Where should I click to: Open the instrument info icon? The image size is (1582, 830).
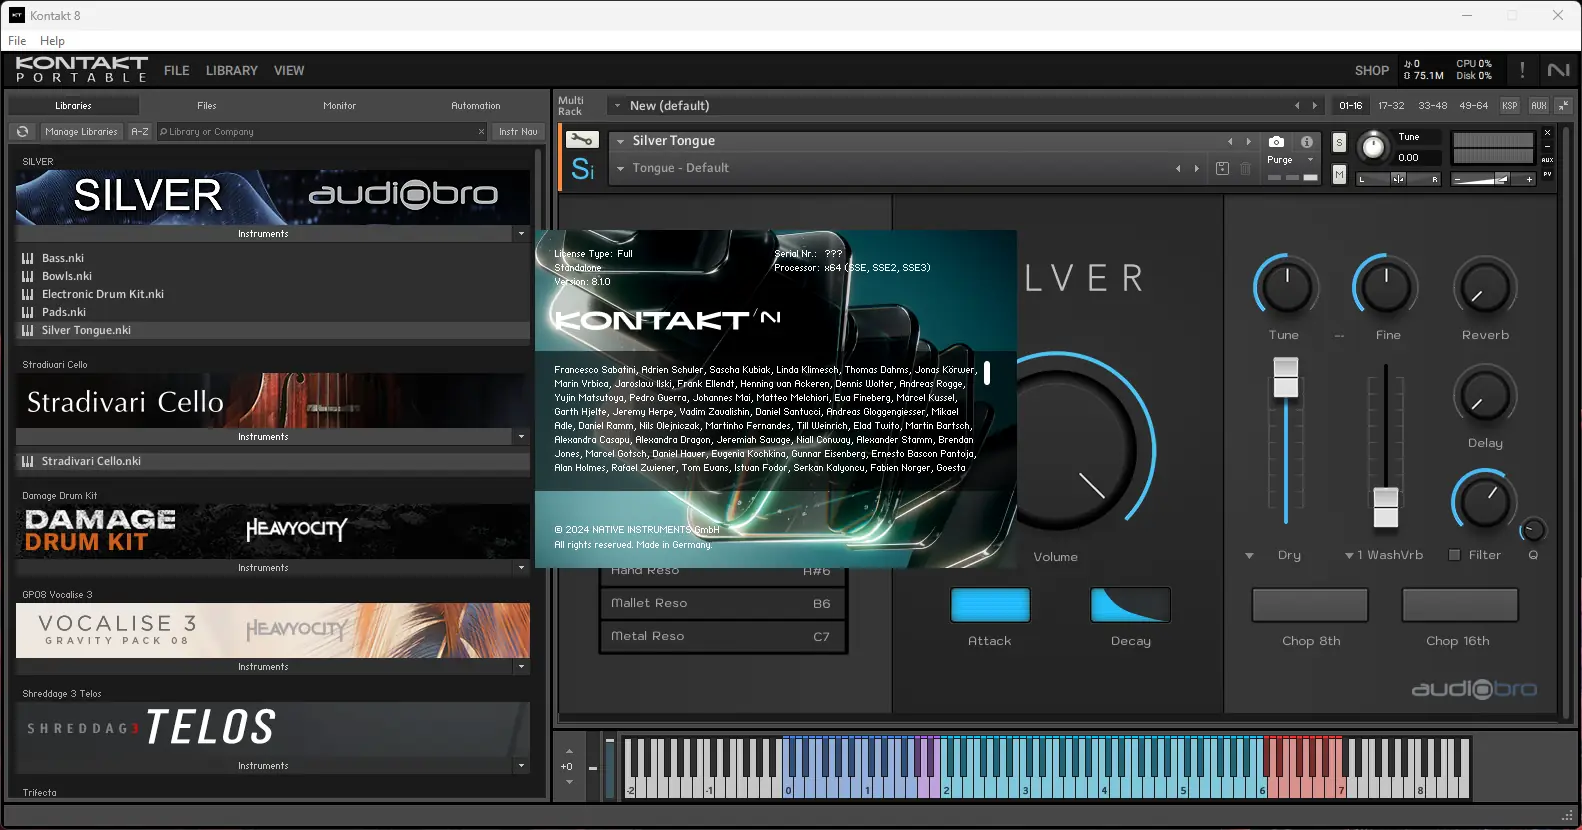coord(1306,142)
